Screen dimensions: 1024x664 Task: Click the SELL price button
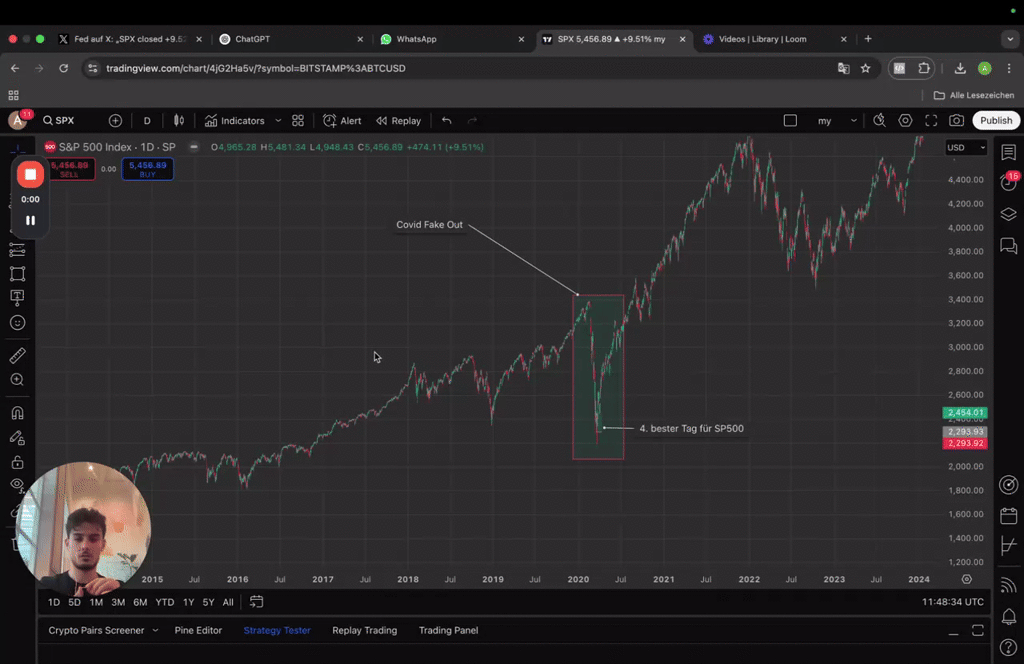tap(70, 169)
